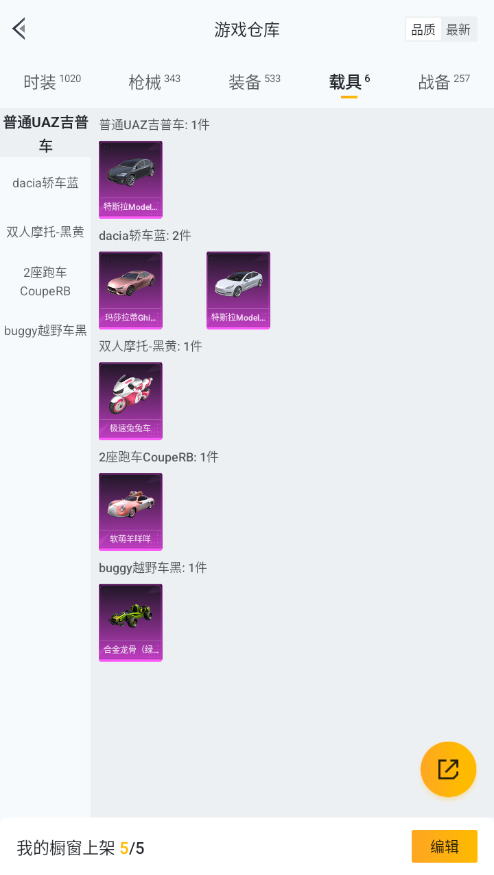Open the orange share floating button
The width and height of the screenshot is (494, 875).
click(448, 769)
